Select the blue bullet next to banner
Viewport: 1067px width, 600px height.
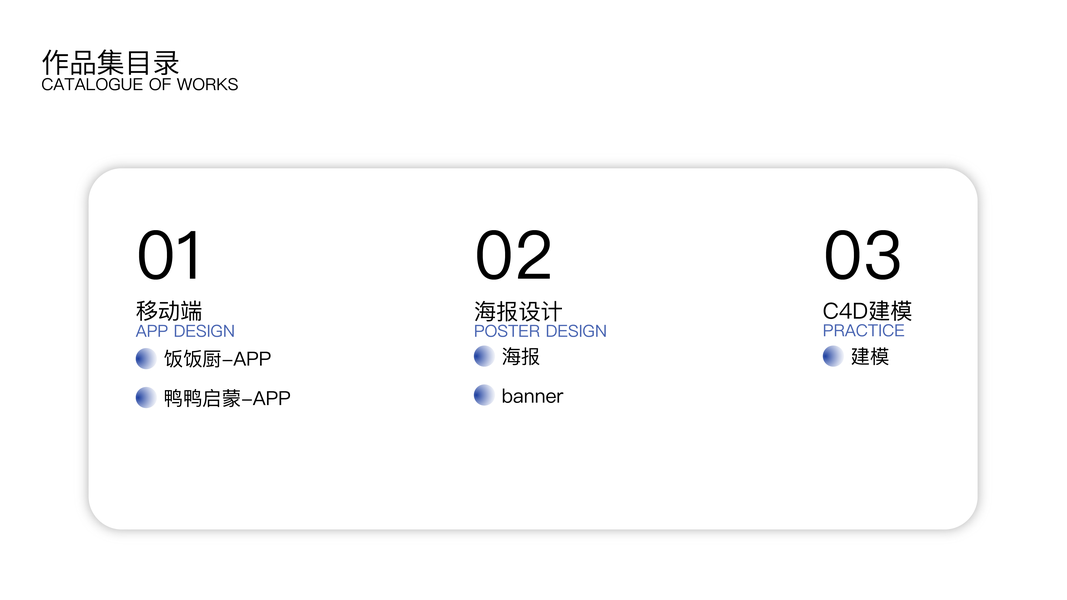484,396
